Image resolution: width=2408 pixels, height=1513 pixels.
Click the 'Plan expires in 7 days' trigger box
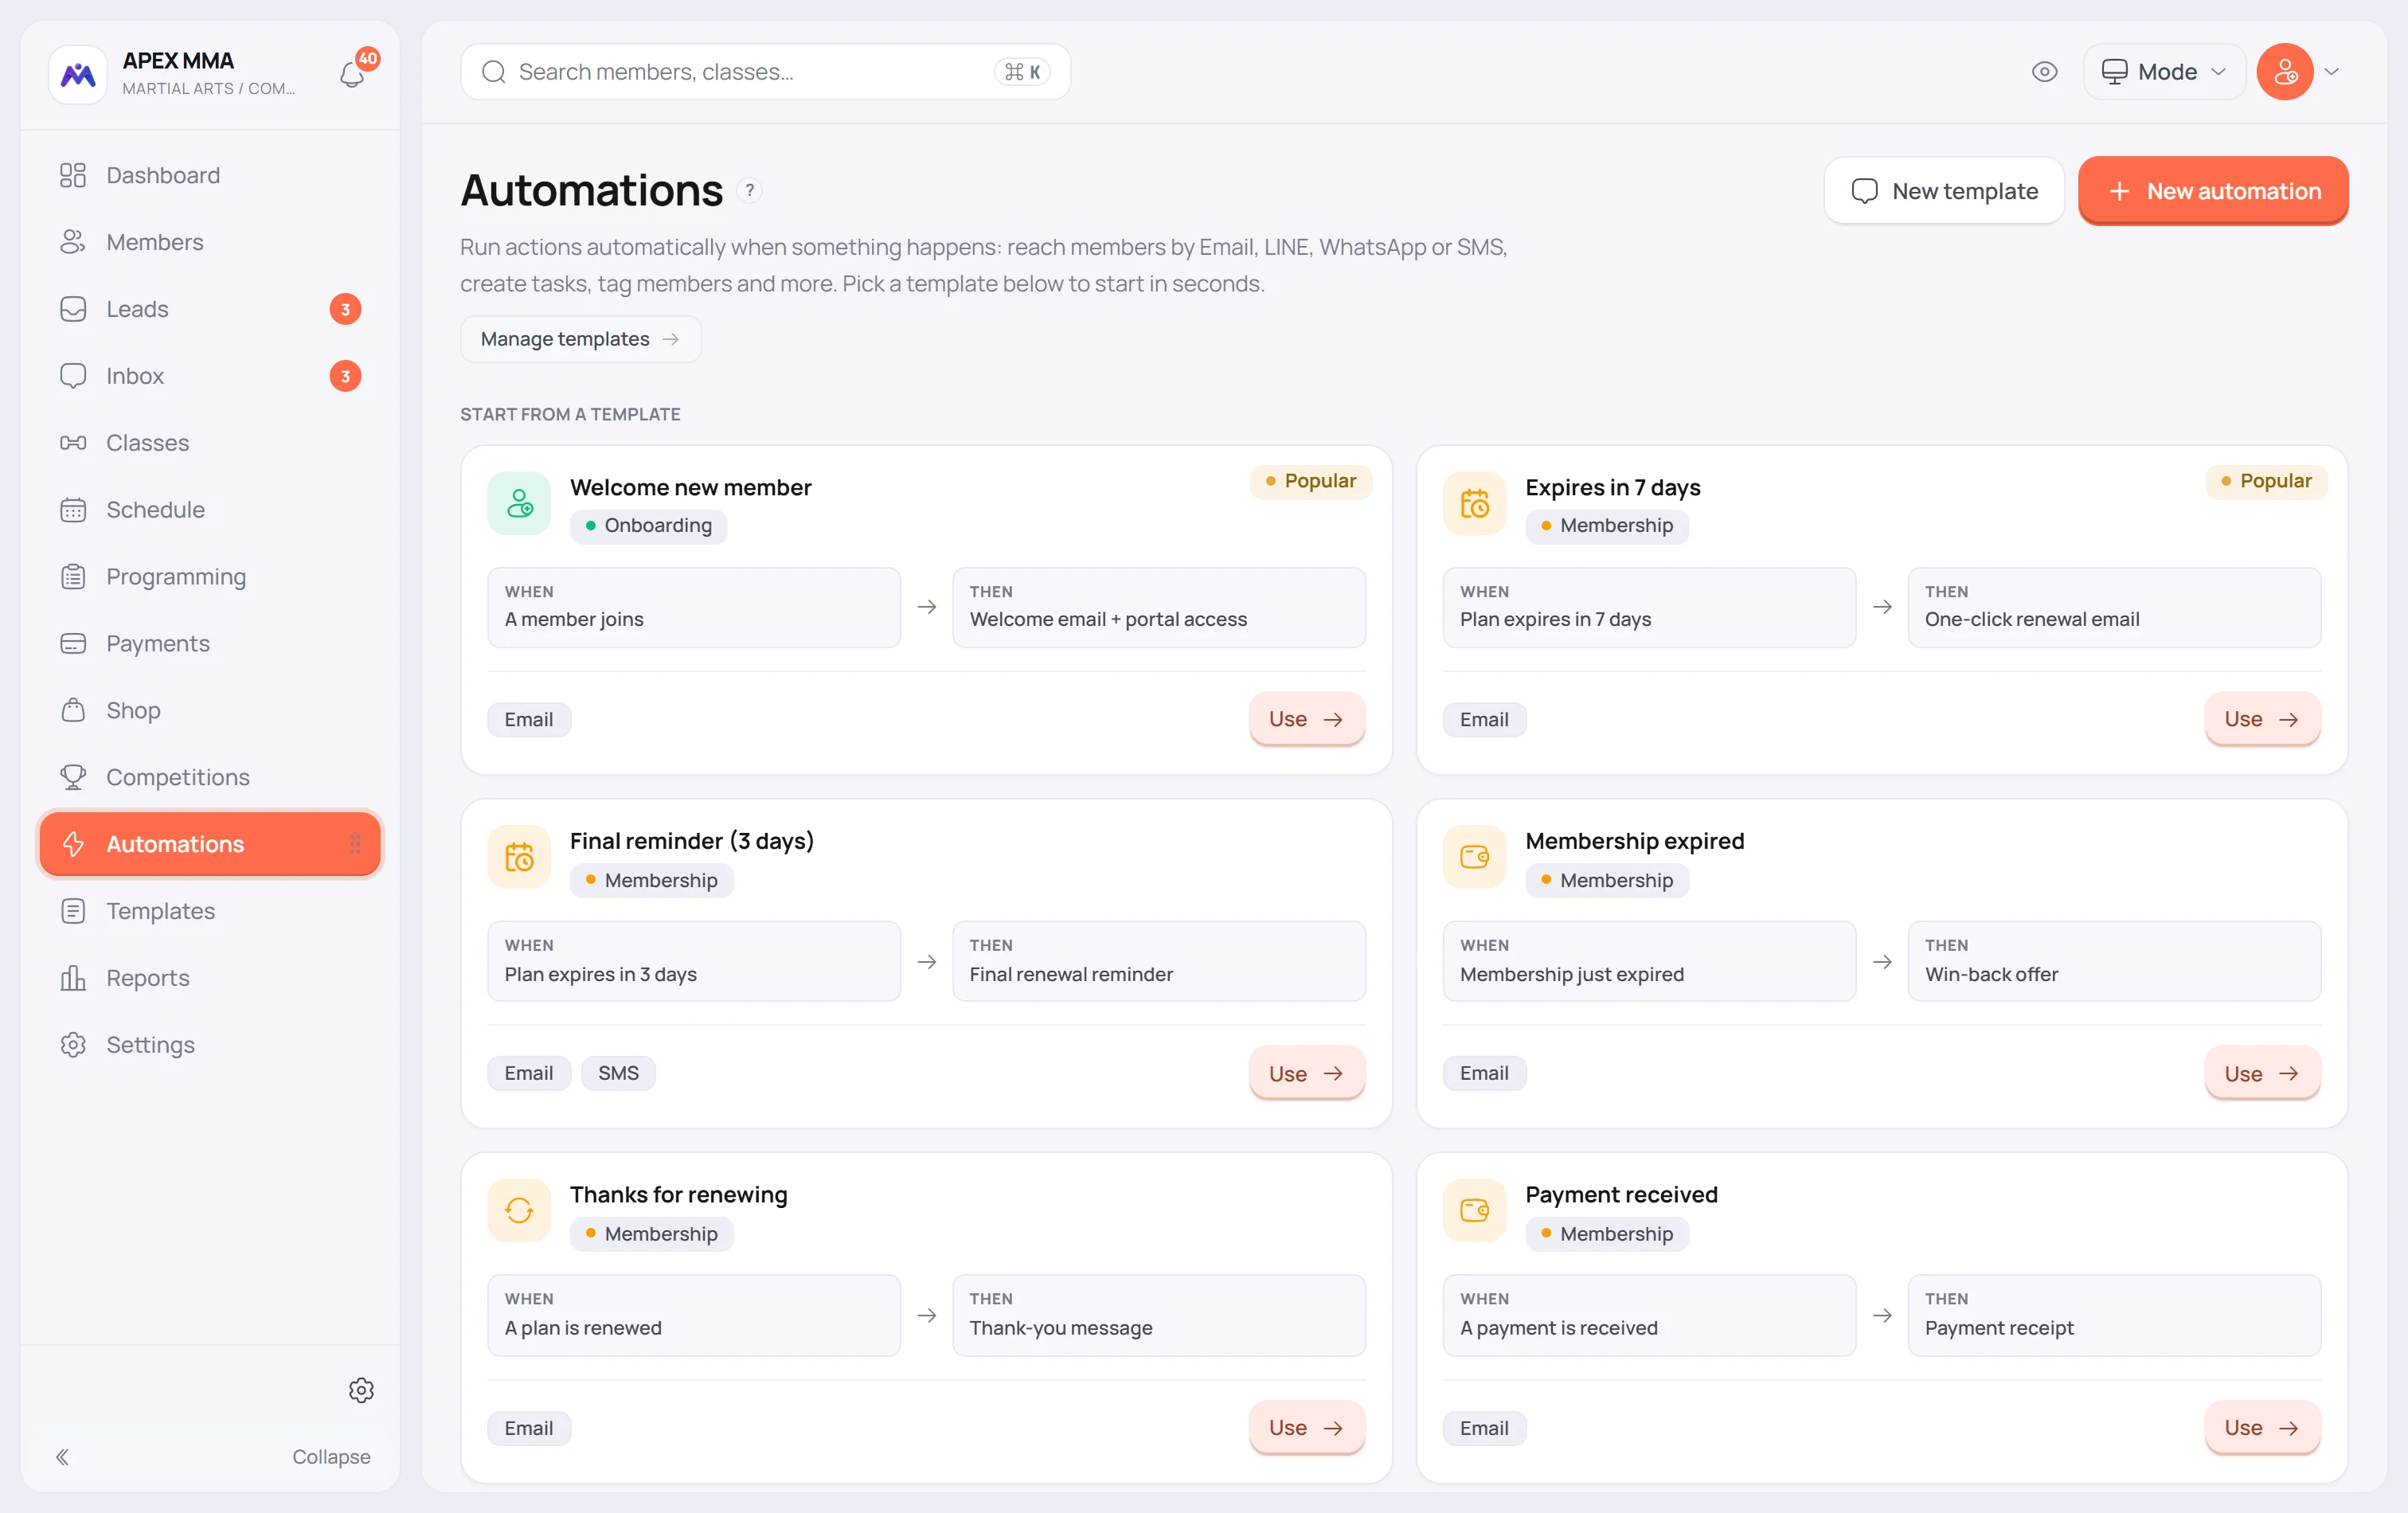pos(1649,607)
